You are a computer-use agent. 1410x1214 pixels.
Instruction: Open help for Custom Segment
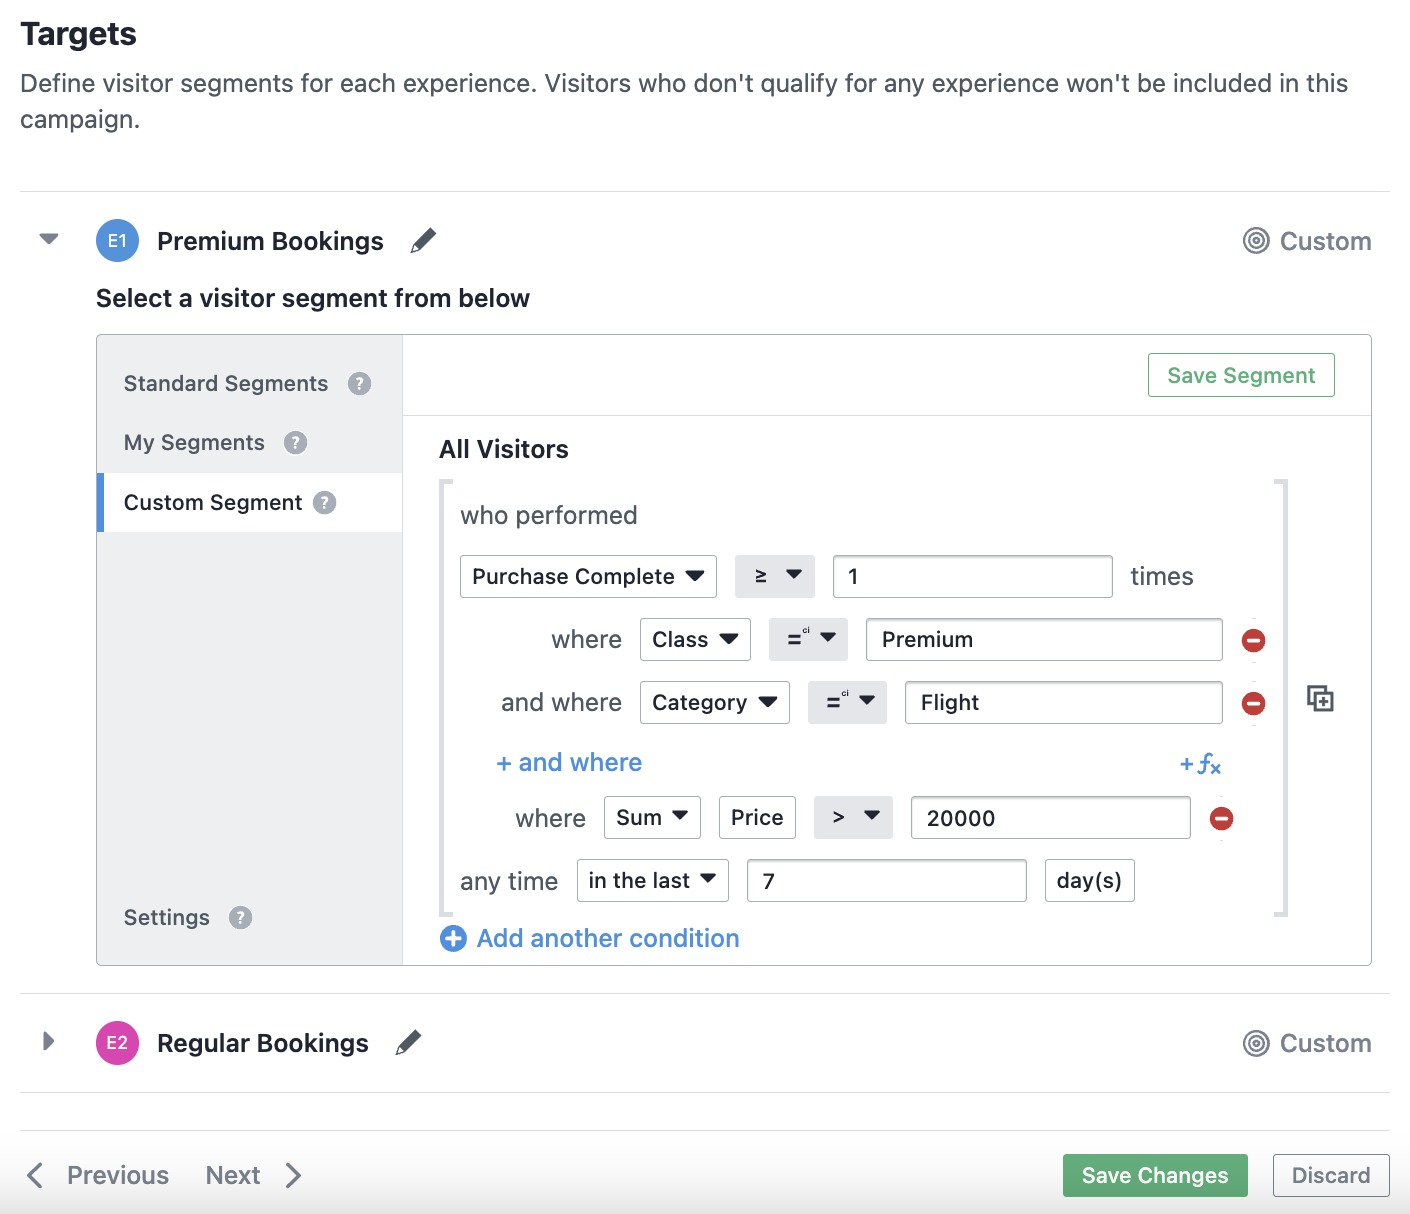tap(324, 503)
